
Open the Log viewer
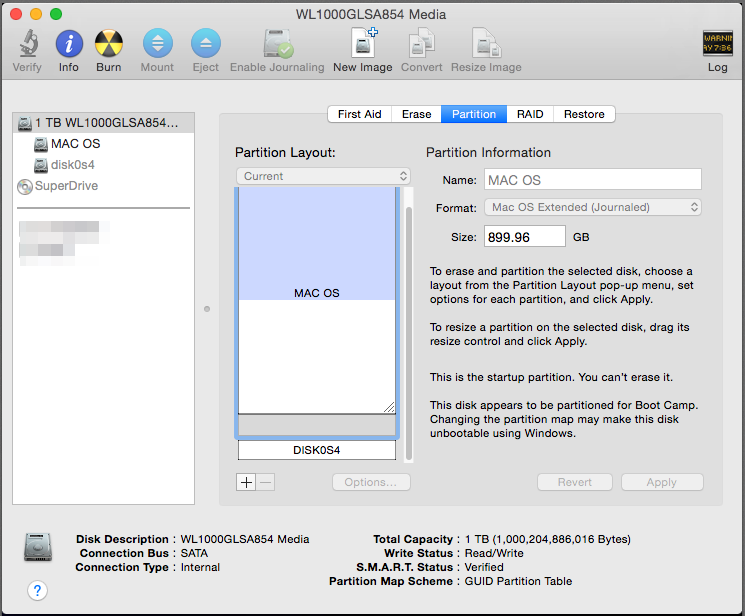pyautogui.click(x=717, y=44)
